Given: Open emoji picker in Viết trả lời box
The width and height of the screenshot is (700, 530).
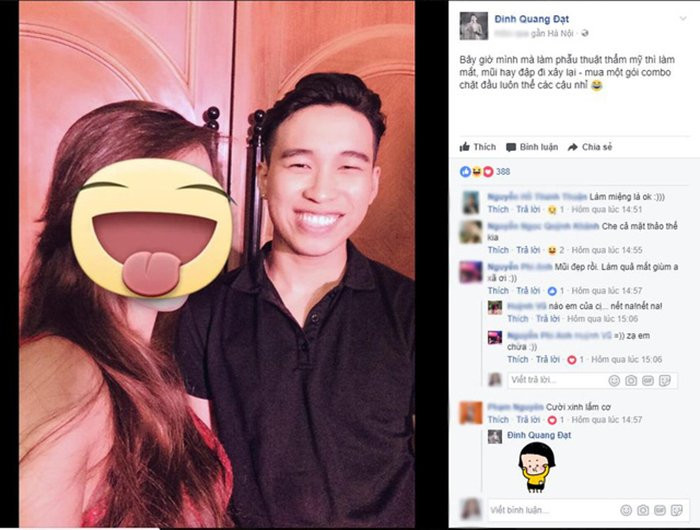Looking at the screenshot, I should coord(614,380).
